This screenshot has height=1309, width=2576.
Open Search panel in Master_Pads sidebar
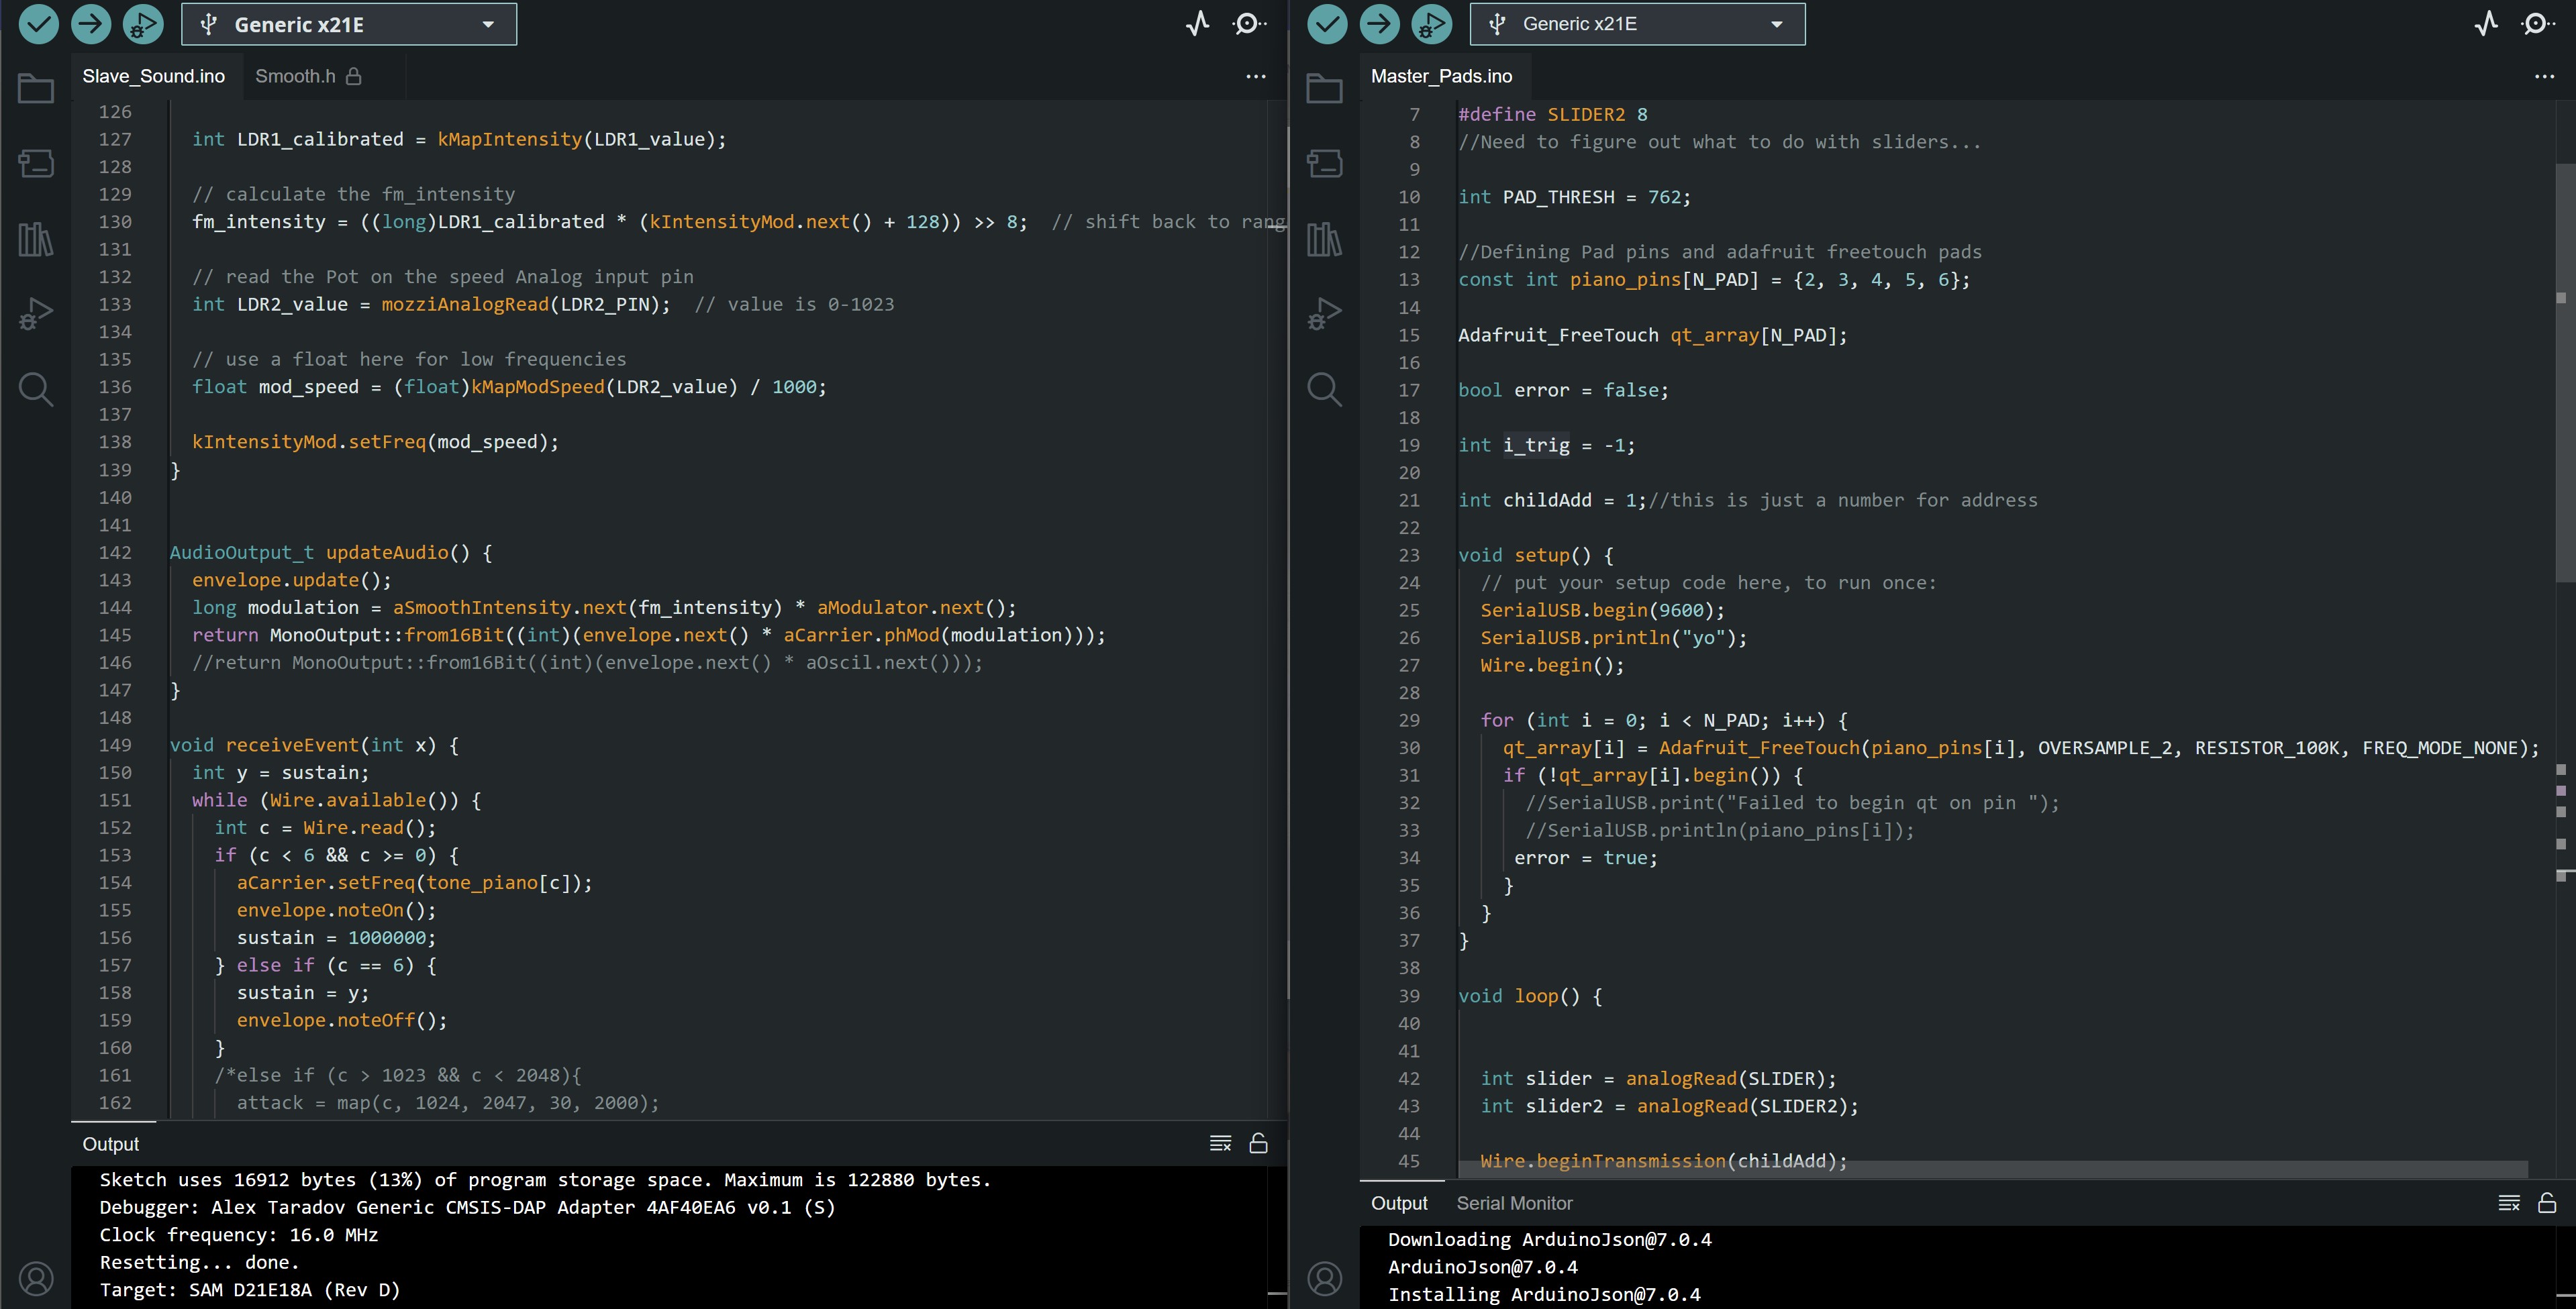pyautogui.click(x=1324, y=389)
